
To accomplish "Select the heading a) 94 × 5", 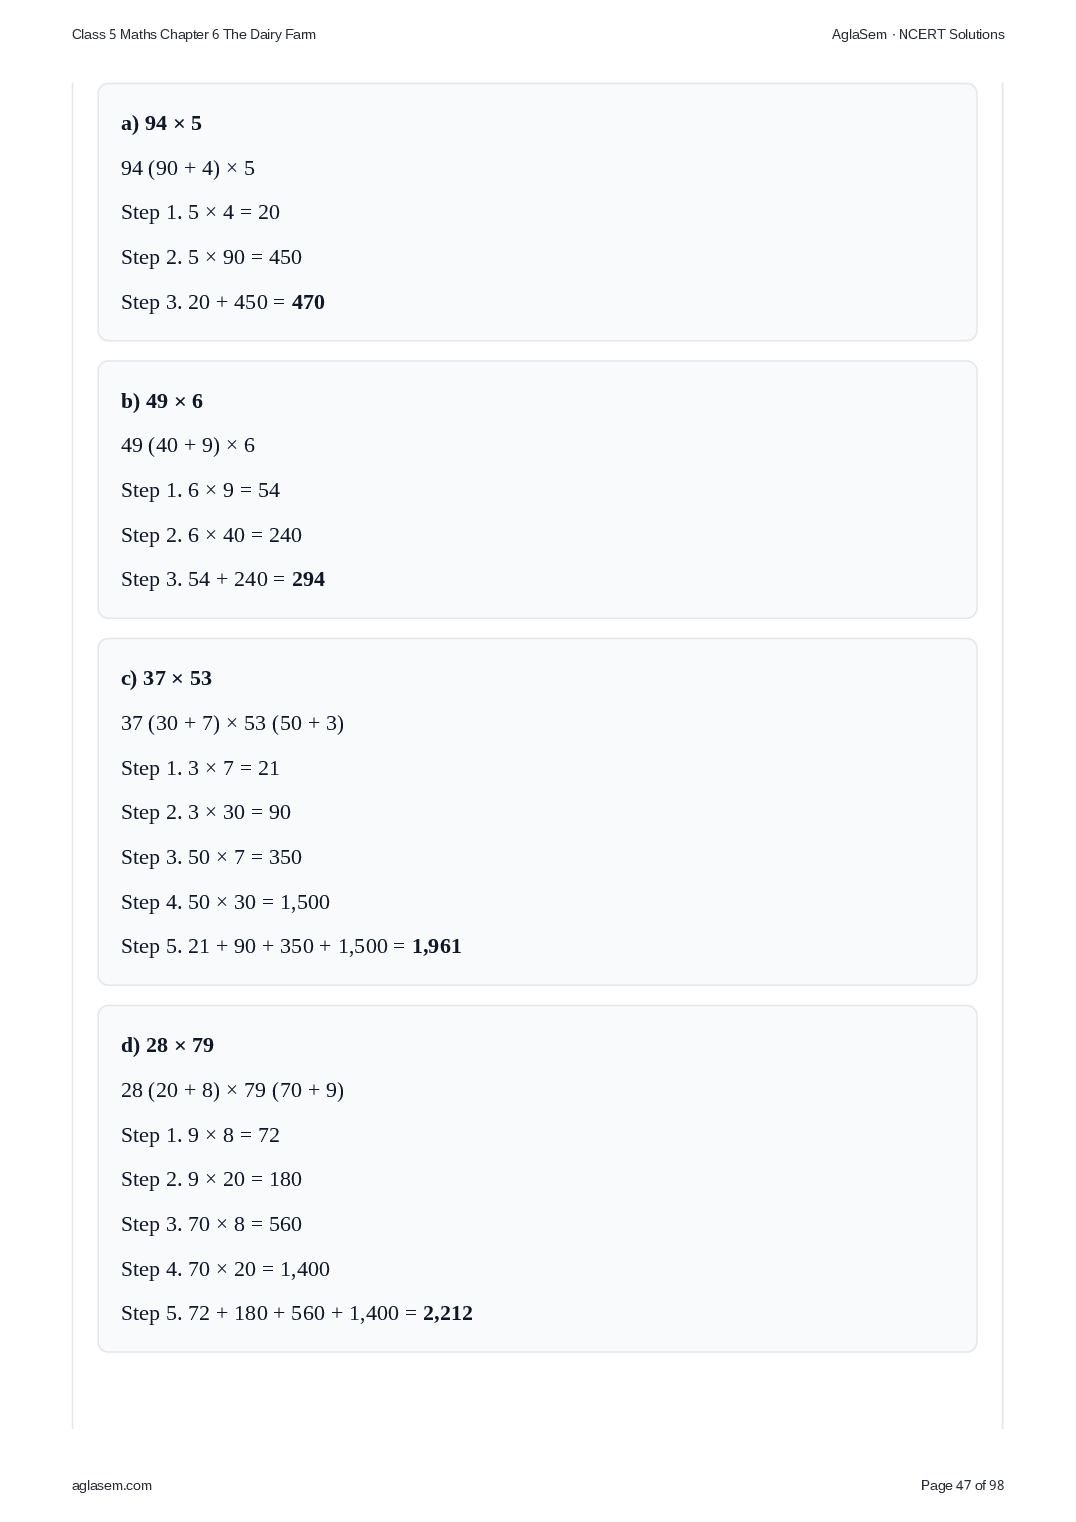I will click(x=161, y=123).
